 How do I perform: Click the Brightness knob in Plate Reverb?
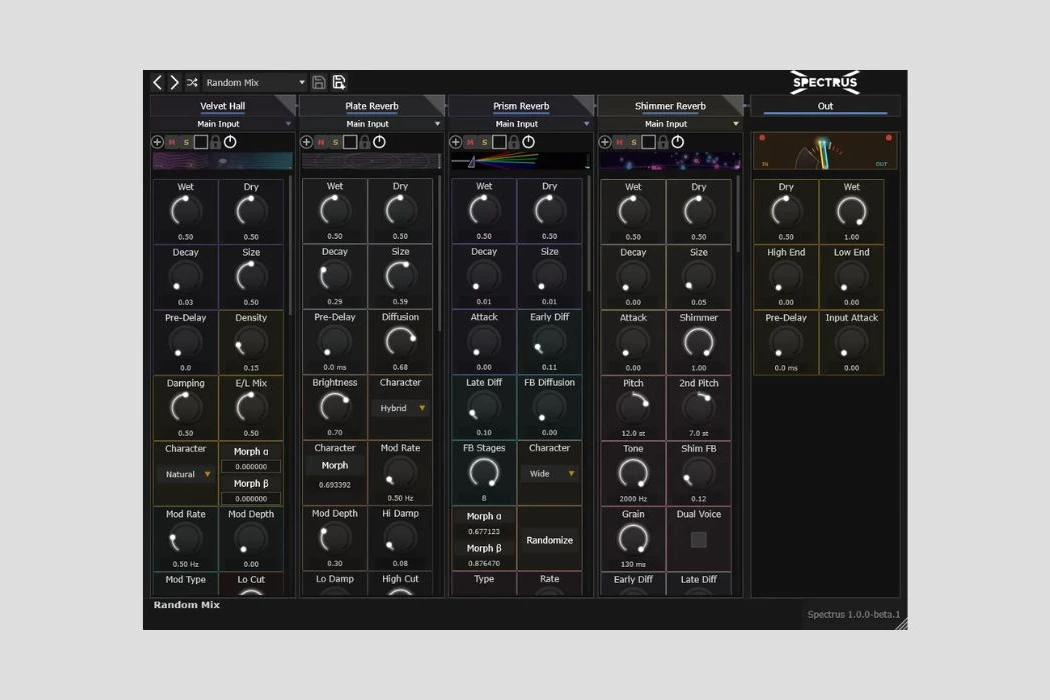point(335,406)
